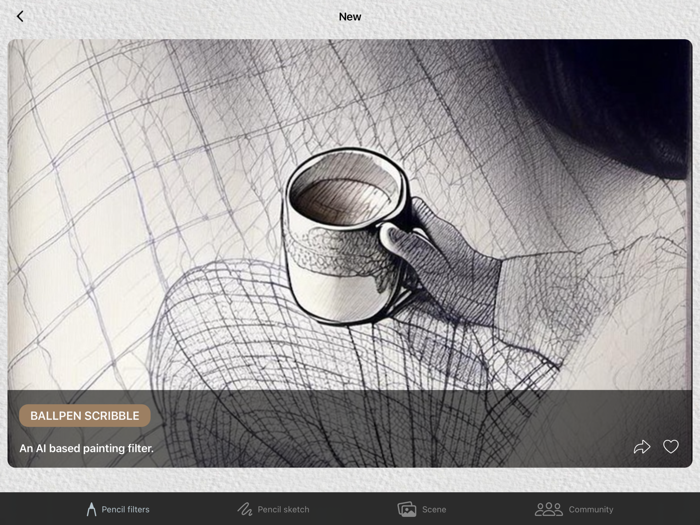This screenshot has height=525, width=700.
Task: Tap the Pencil filters pen icon
Action: (x=91, y=509)
